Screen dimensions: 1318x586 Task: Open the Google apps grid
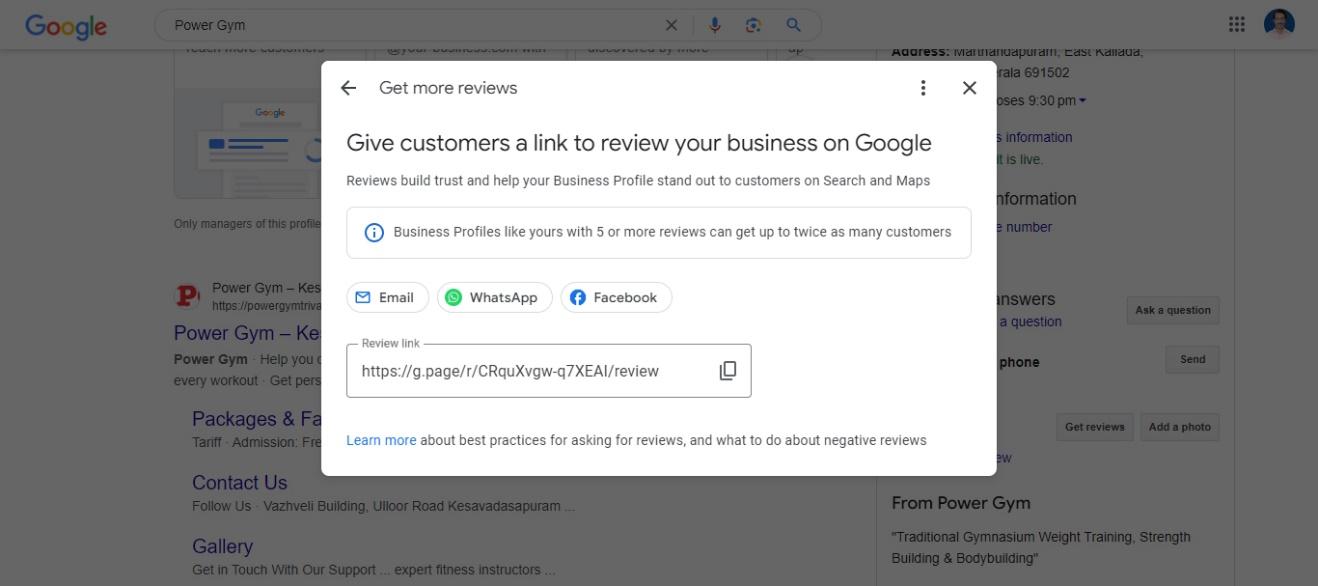[1237, 25]
